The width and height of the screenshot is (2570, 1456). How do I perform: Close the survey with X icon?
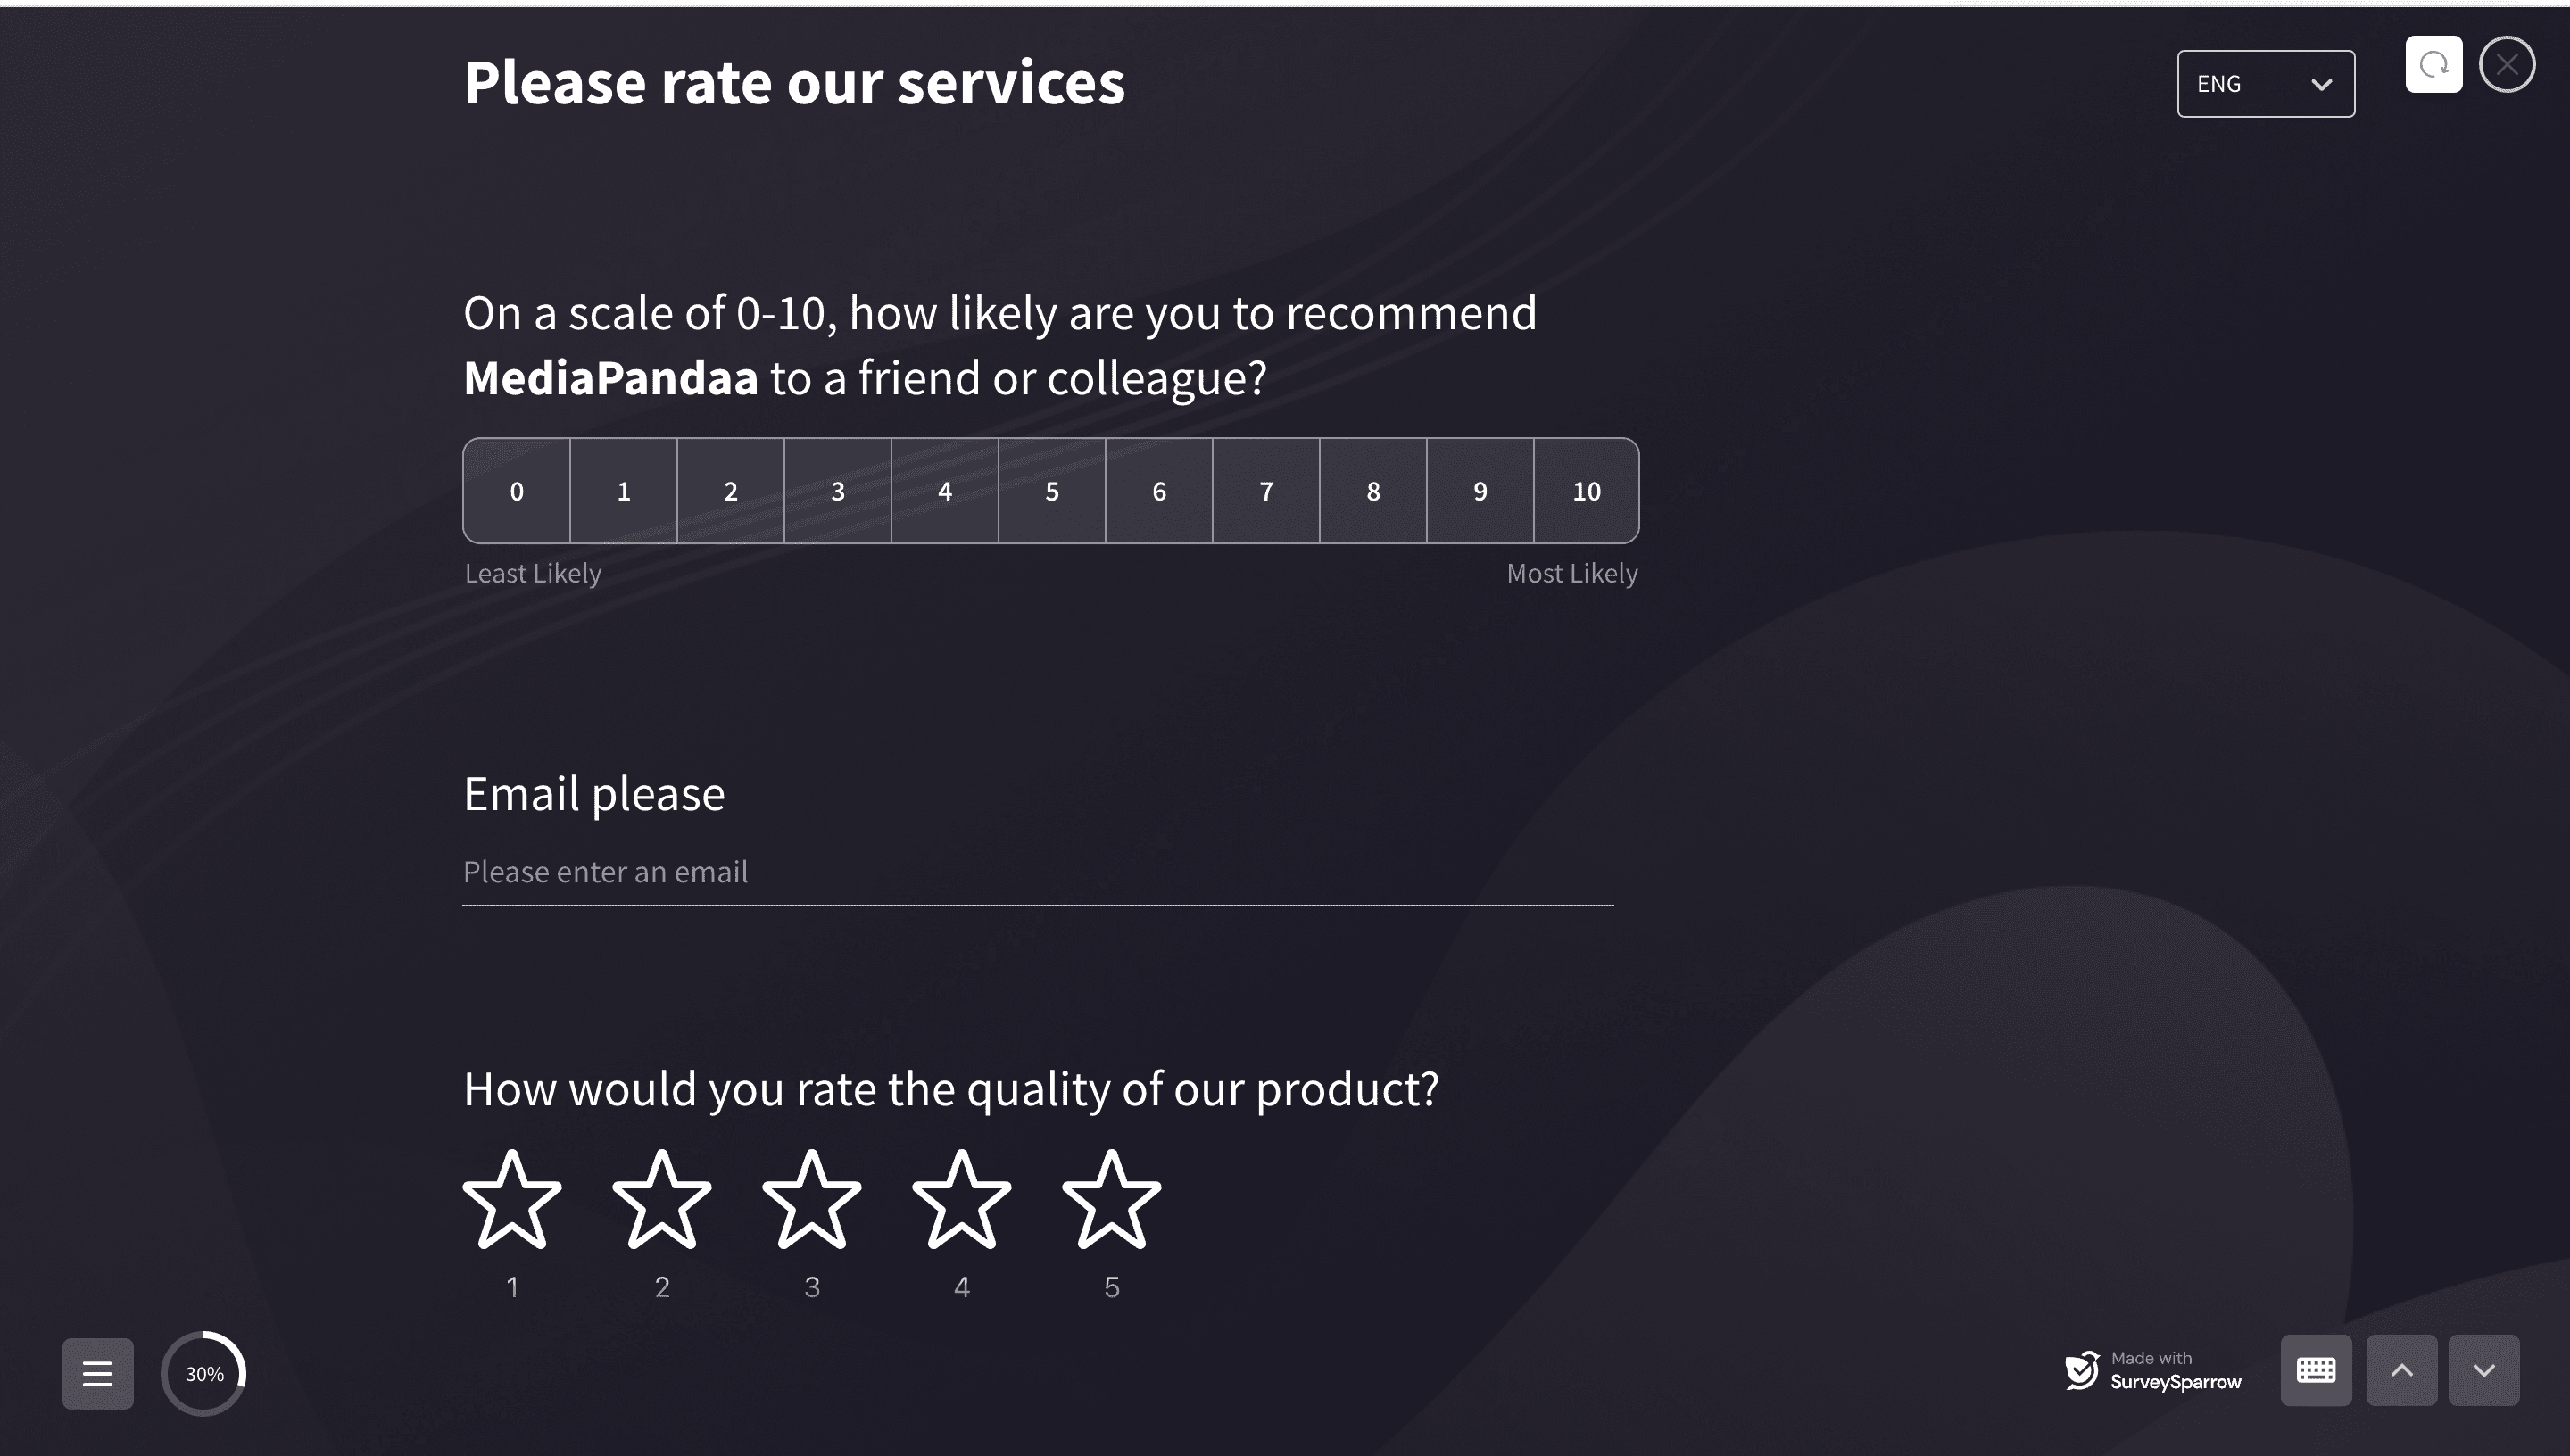point(2506,65)
